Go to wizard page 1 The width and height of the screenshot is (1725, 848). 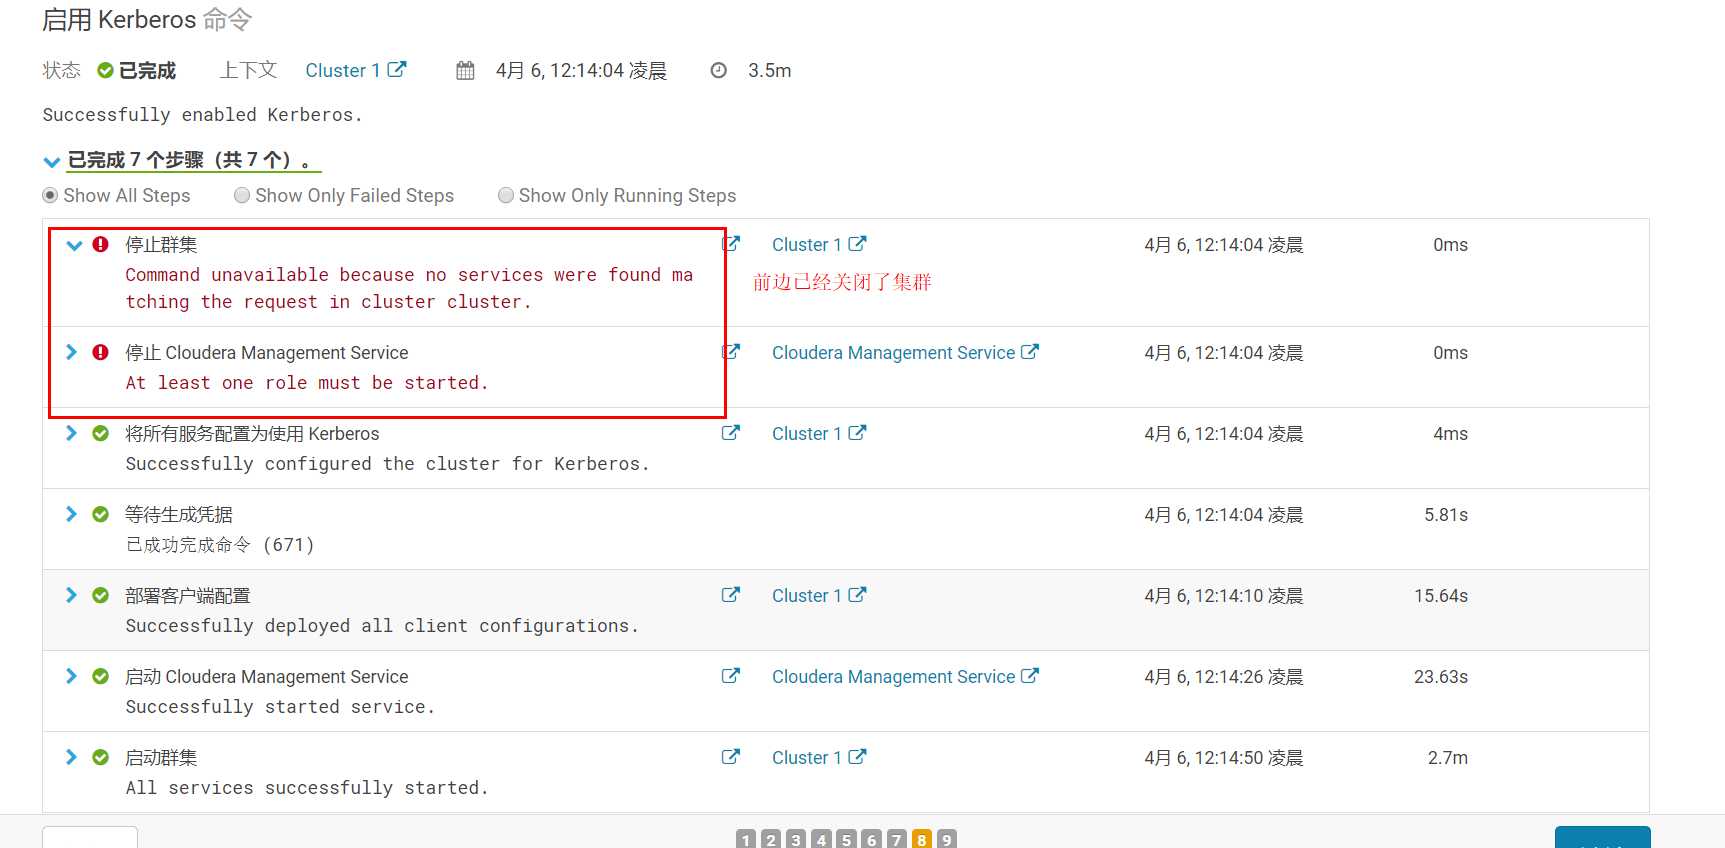tap(746, 839)
